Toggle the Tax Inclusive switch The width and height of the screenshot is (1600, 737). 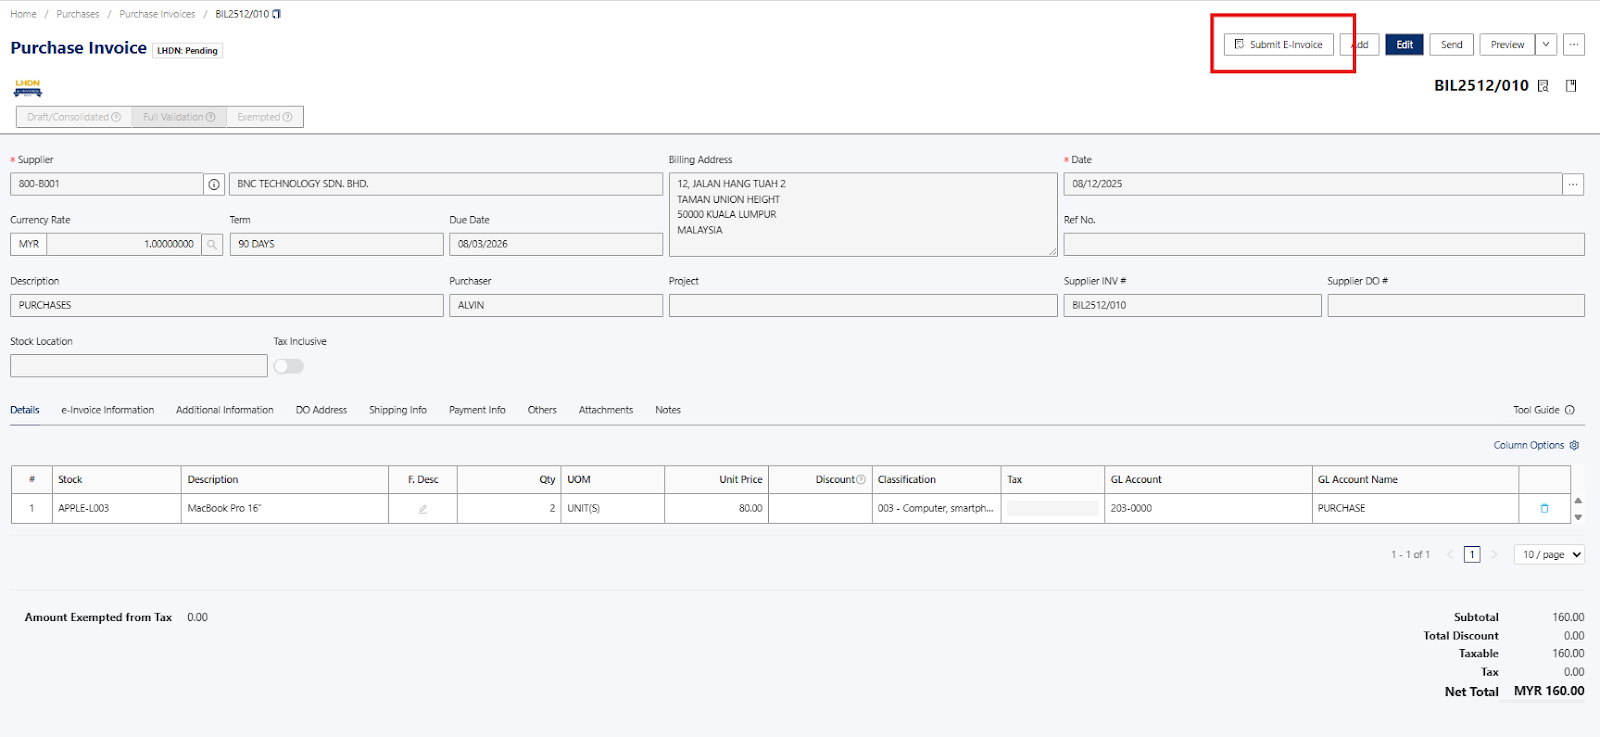coord(288,366)
